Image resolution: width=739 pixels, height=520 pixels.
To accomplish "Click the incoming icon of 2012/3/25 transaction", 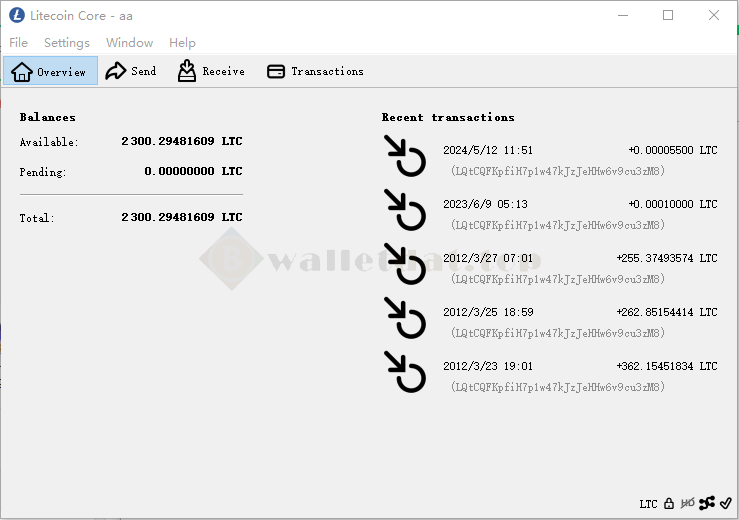I will 405,320.
